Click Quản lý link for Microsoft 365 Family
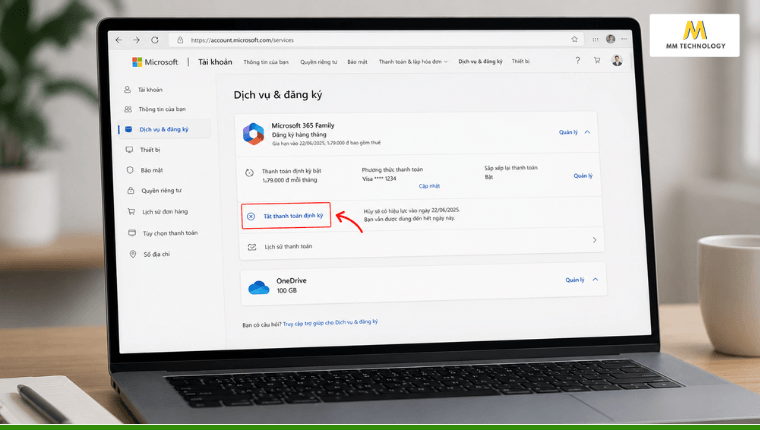 (568, 132)
